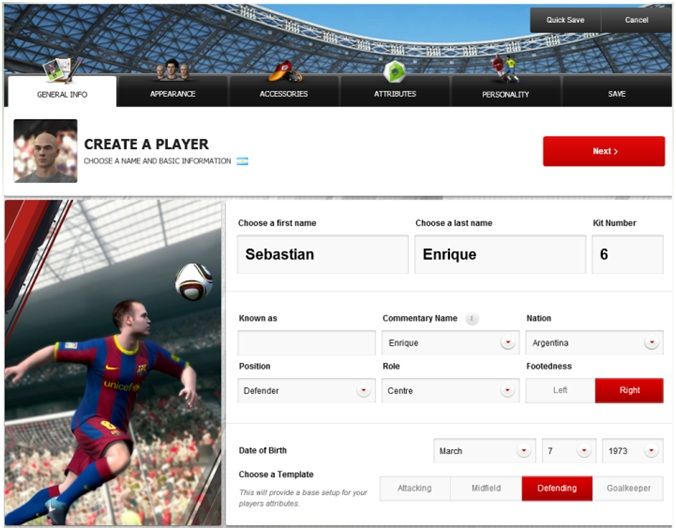Click the player heads icon above Appearance
Screen dimensions: 676x530
pyautogui.click(x=172, y=70)
